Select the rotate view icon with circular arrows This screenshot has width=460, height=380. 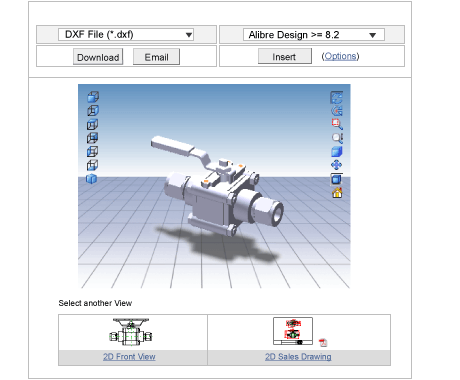click(337, 98)
